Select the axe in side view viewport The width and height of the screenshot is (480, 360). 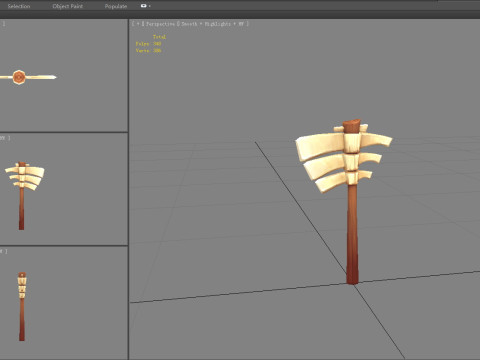click(x=22, y=307)
